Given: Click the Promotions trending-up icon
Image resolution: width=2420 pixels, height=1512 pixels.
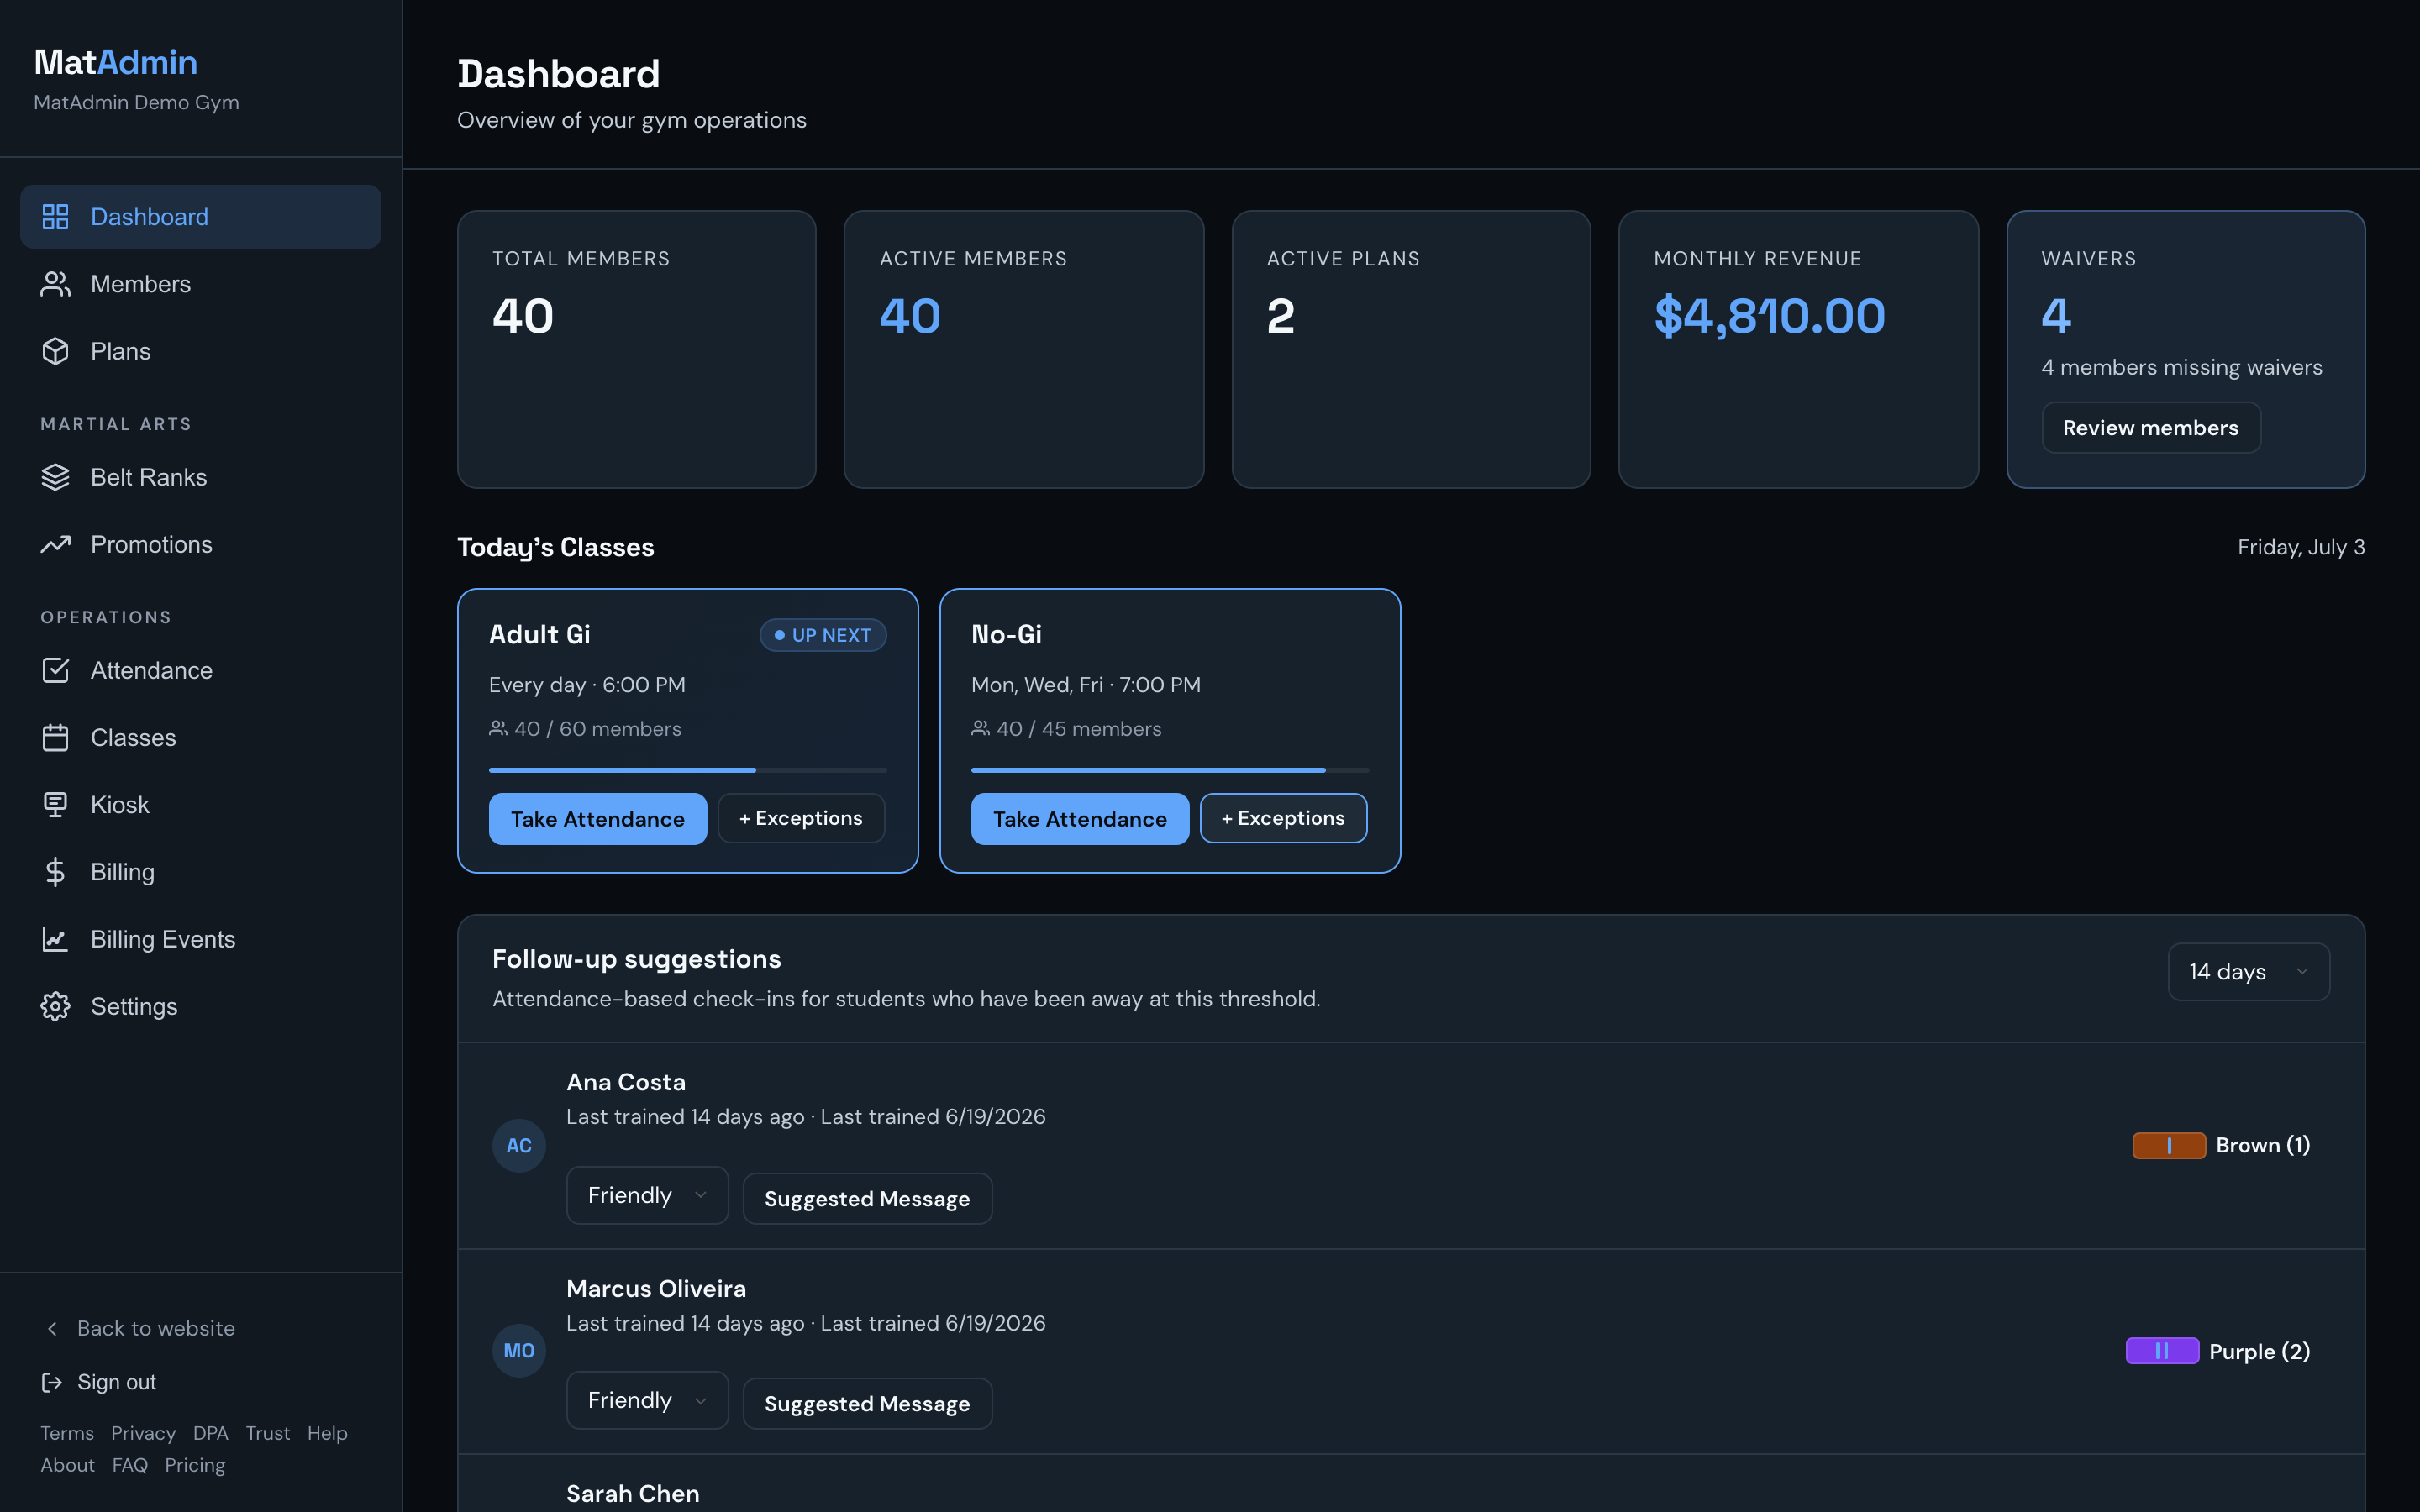Looking at the screenshot, I should (55, 544).
